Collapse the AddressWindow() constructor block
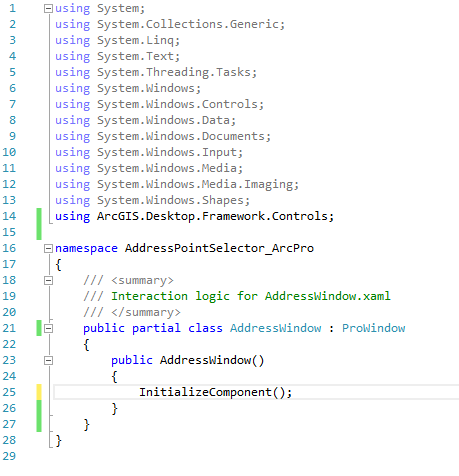 coord(48,360)
